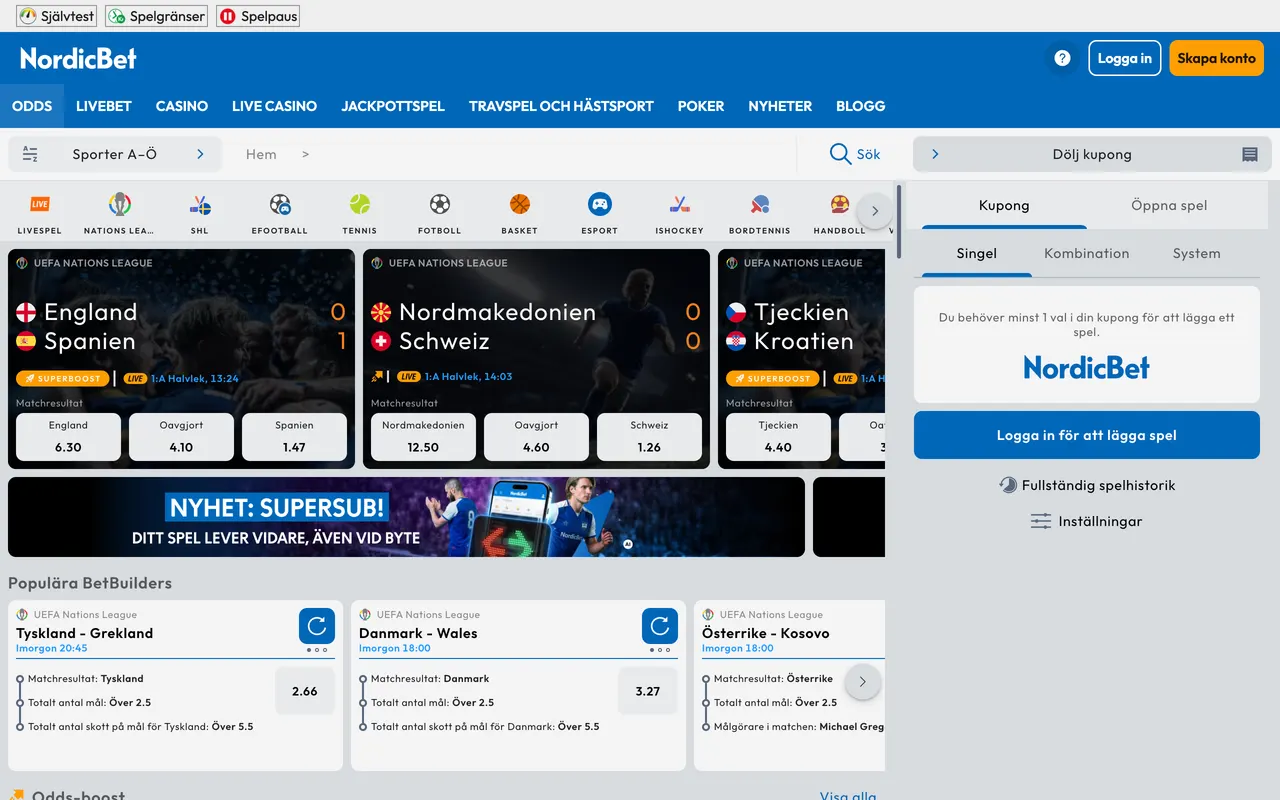Collapse coupon with Dölj kupong
Image resolution: width=1280 pixels, height=800 pixels.
click(x=1092, y=154)
